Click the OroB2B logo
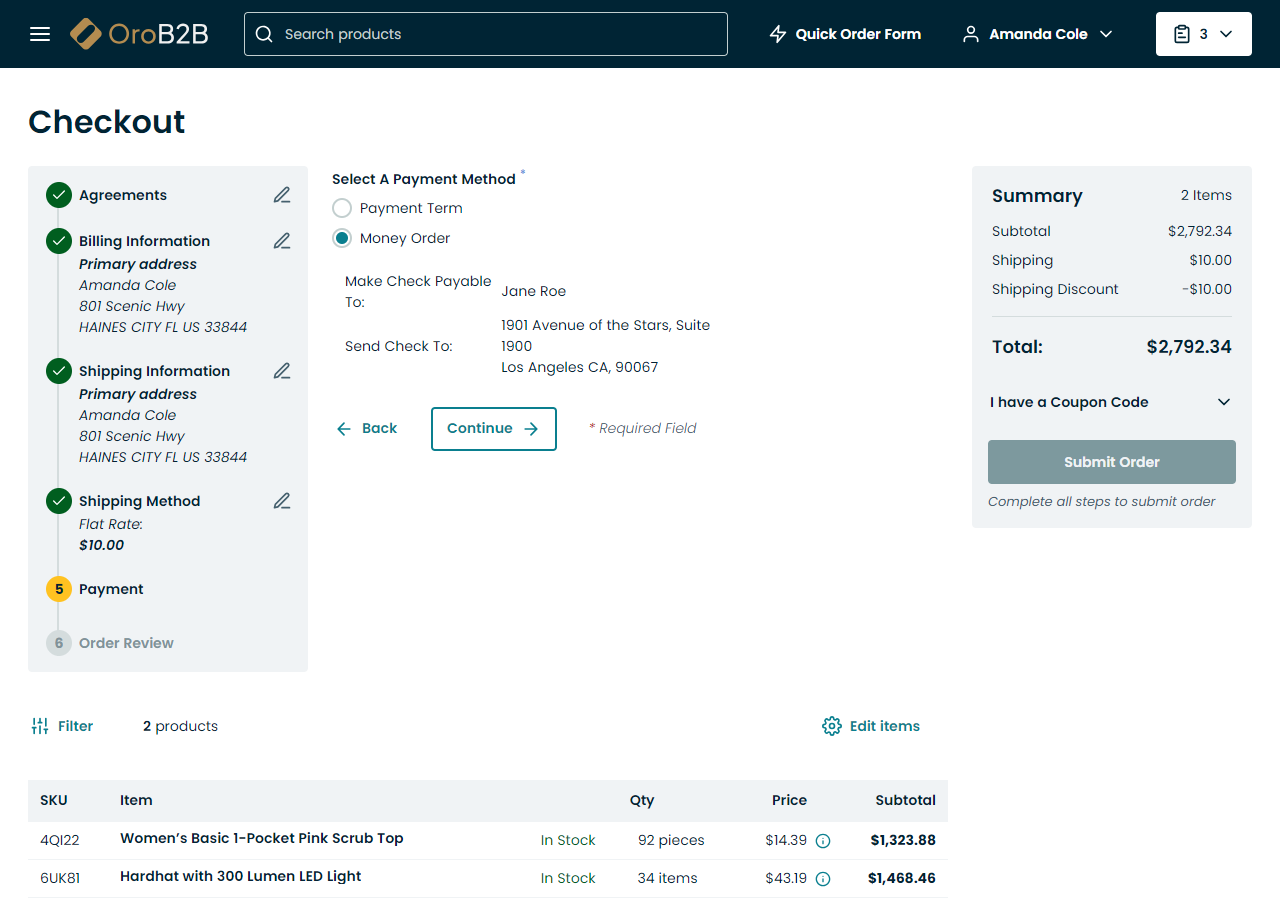 (x=139, y=34)
